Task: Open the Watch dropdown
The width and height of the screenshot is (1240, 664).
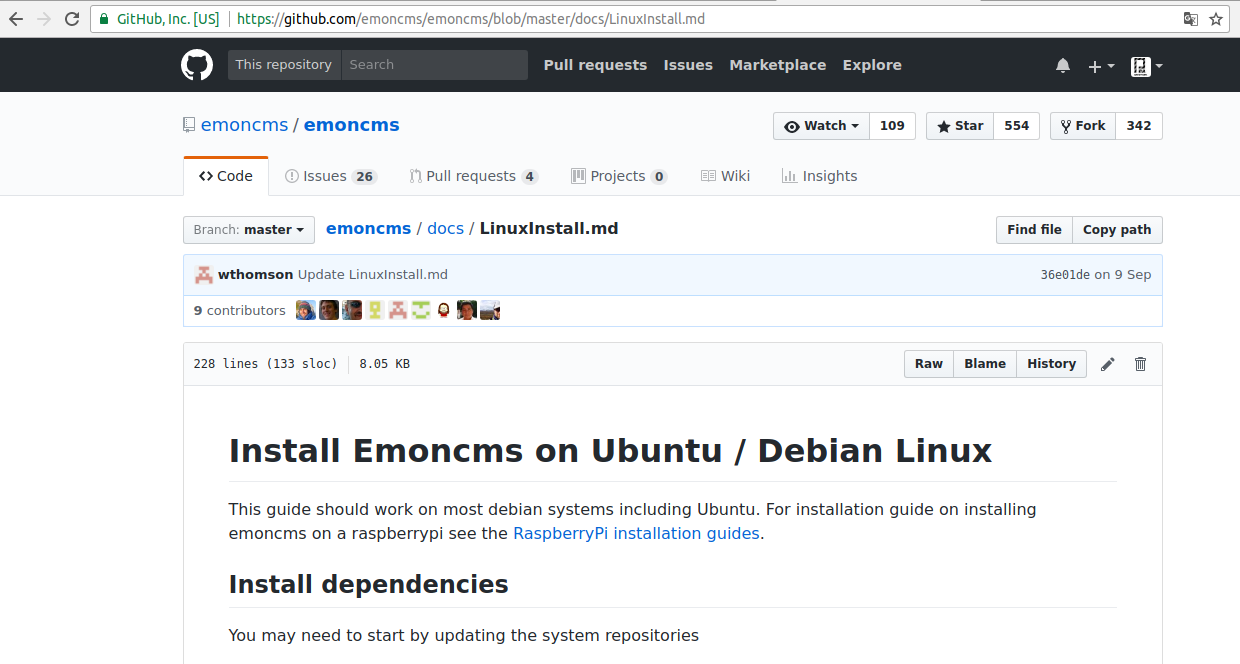Action: tap(821, 126)
